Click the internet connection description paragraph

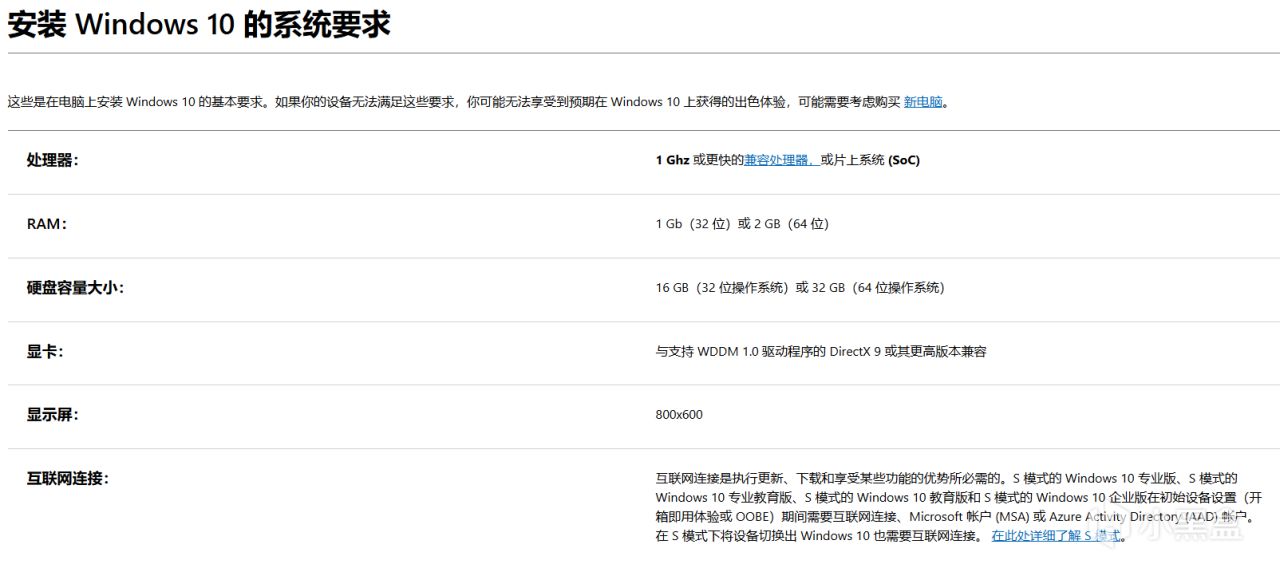[958, 507]
